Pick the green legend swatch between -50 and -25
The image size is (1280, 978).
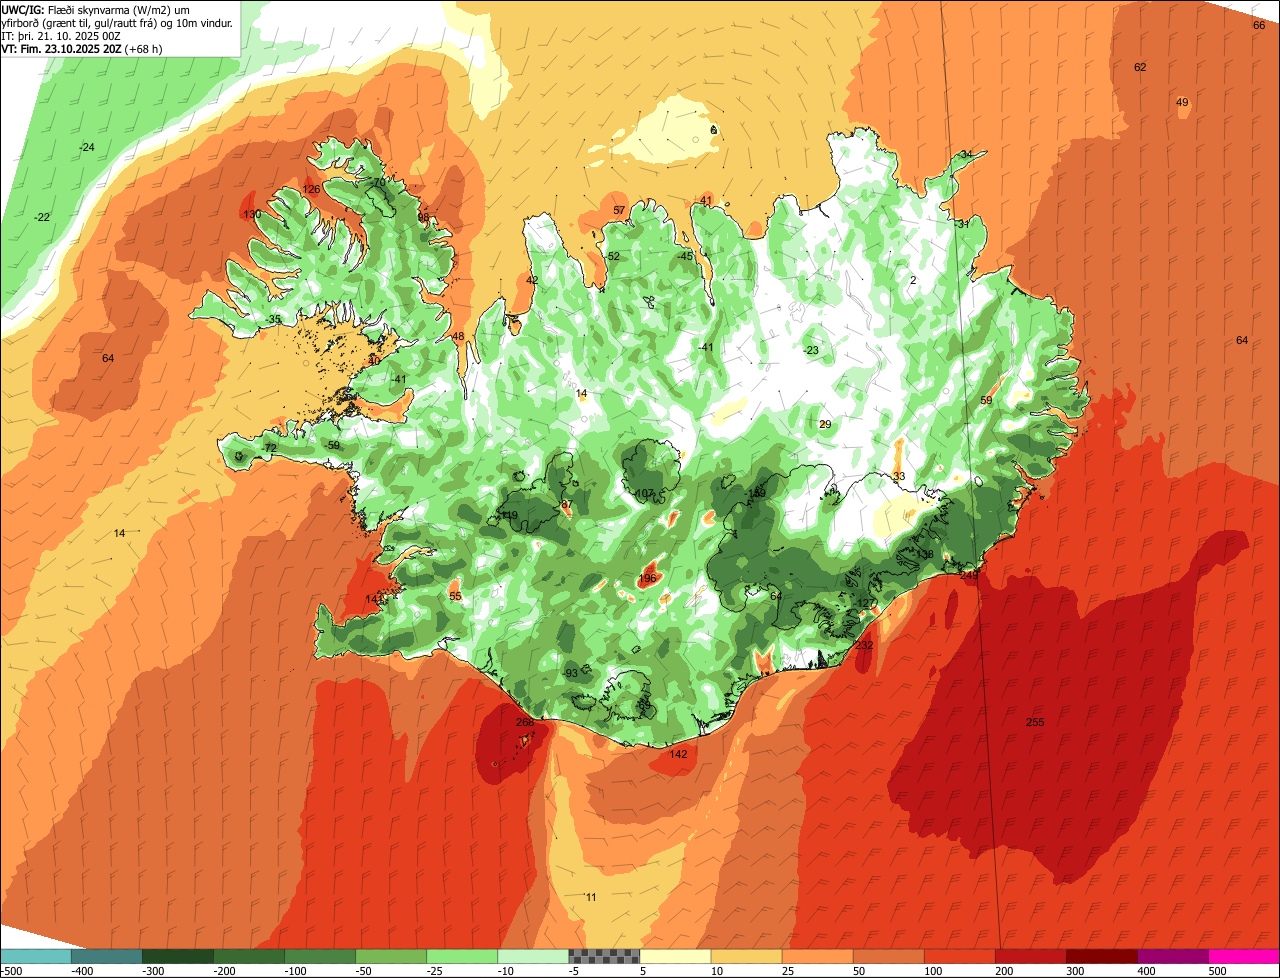(x=391, y=956)
